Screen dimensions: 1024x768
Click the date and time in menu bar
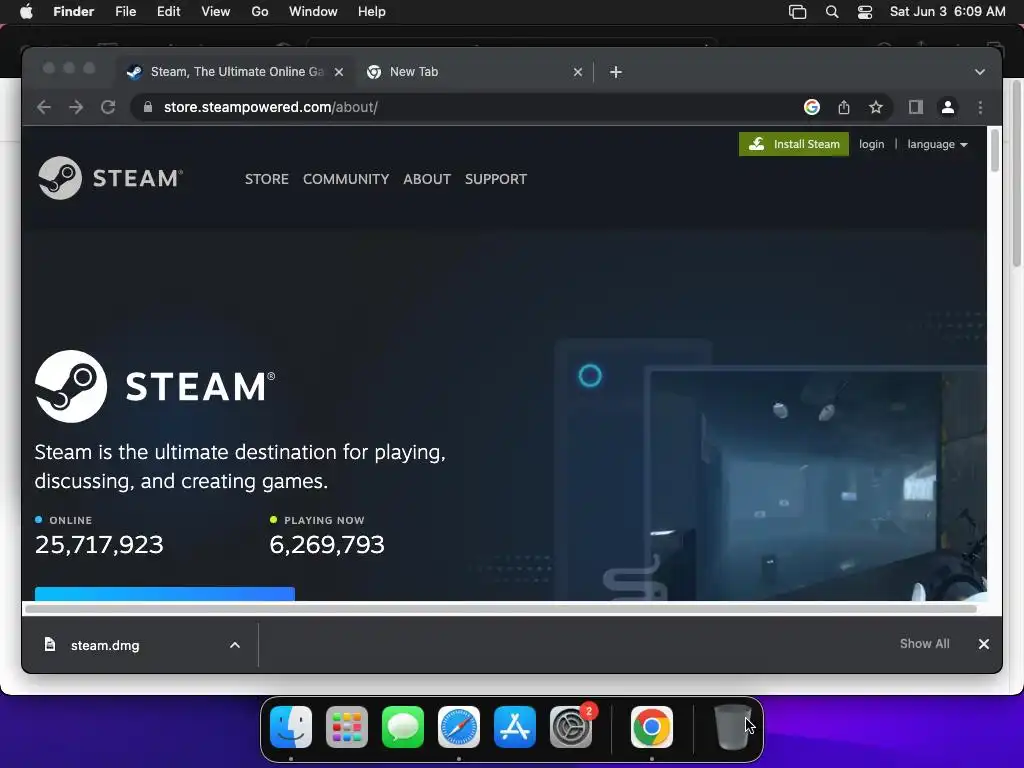[947, 12]
